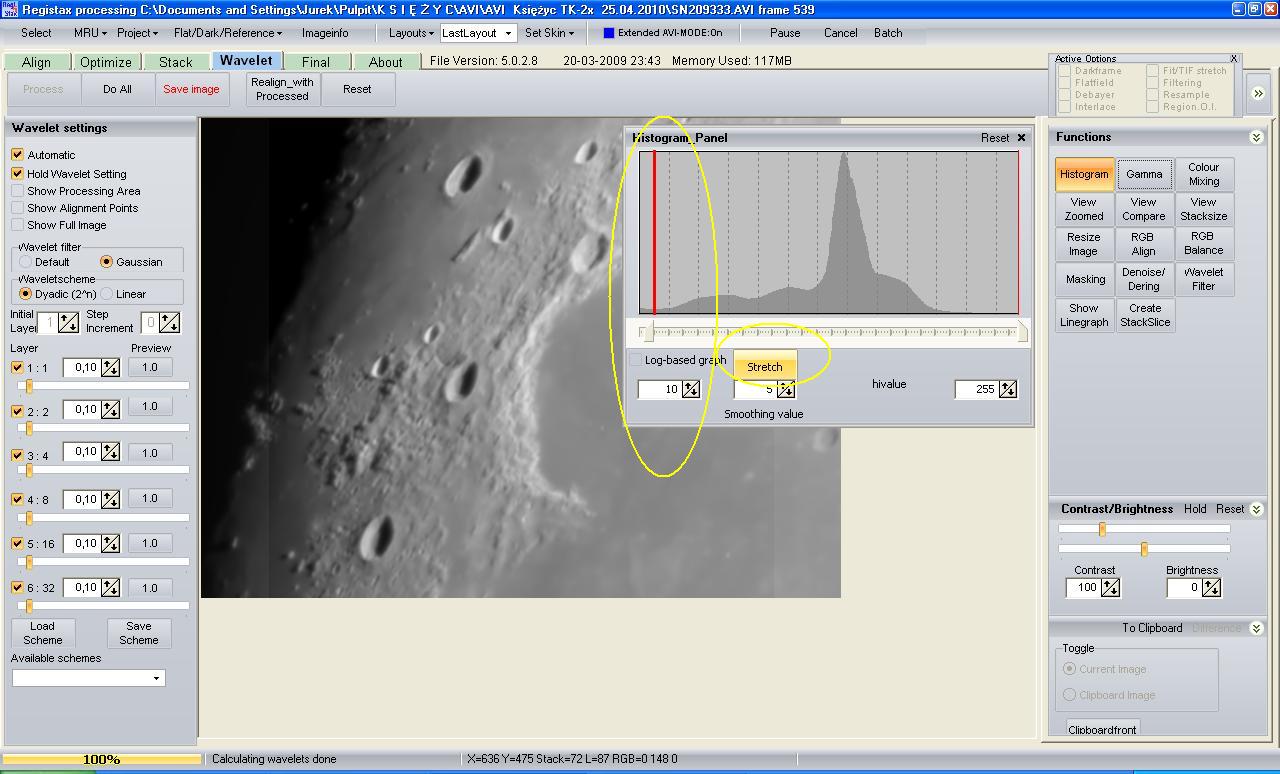The image size is (1280, 774).
Task: Select the Linear waveletscheme
Action: [x=106, y=294]
